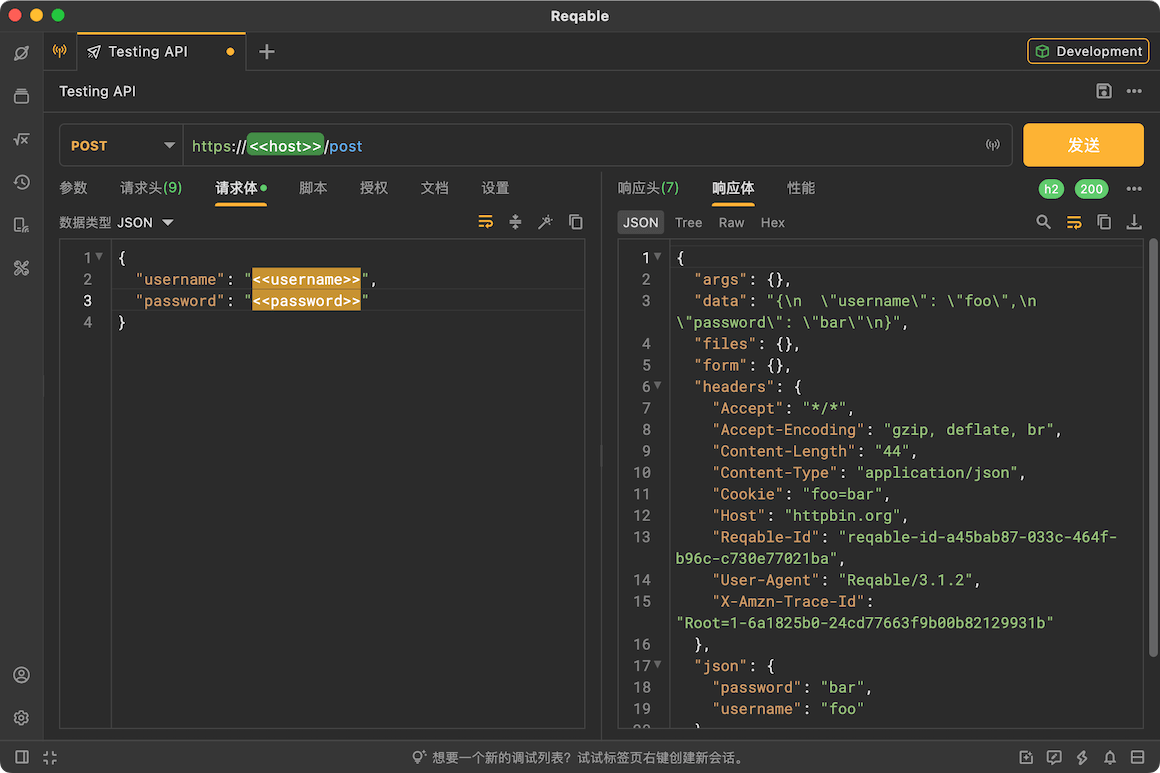Screen dimensions: 1160x773
Task: Open the more options menu under Development
Action: [1134, 91]
